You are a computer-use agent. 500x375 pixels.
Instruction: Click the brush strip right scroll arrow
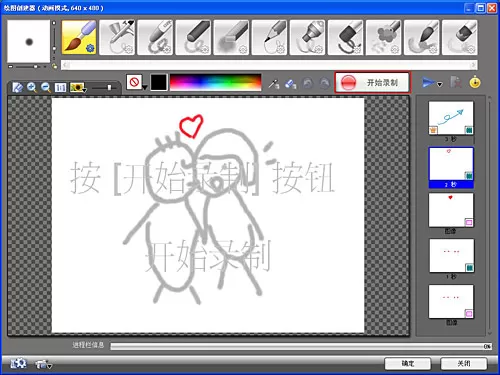click(x=473, y=65)
